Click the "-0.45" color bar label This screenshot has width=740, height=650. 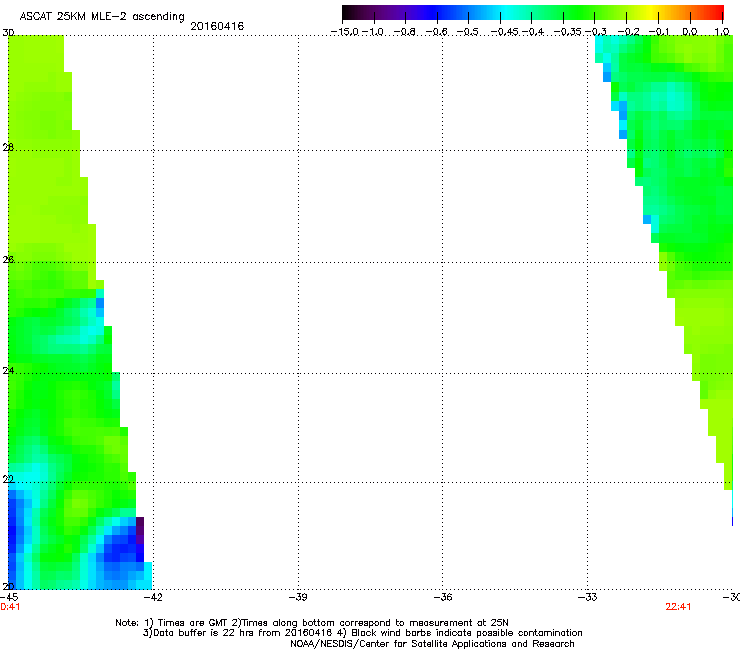pos(505,32)
